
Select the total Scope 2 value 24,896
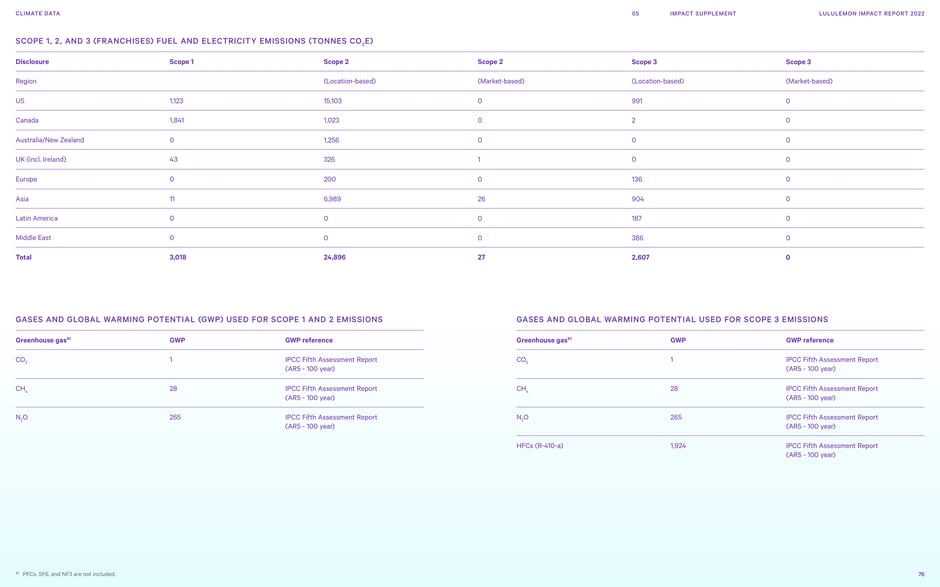[335, 257]
